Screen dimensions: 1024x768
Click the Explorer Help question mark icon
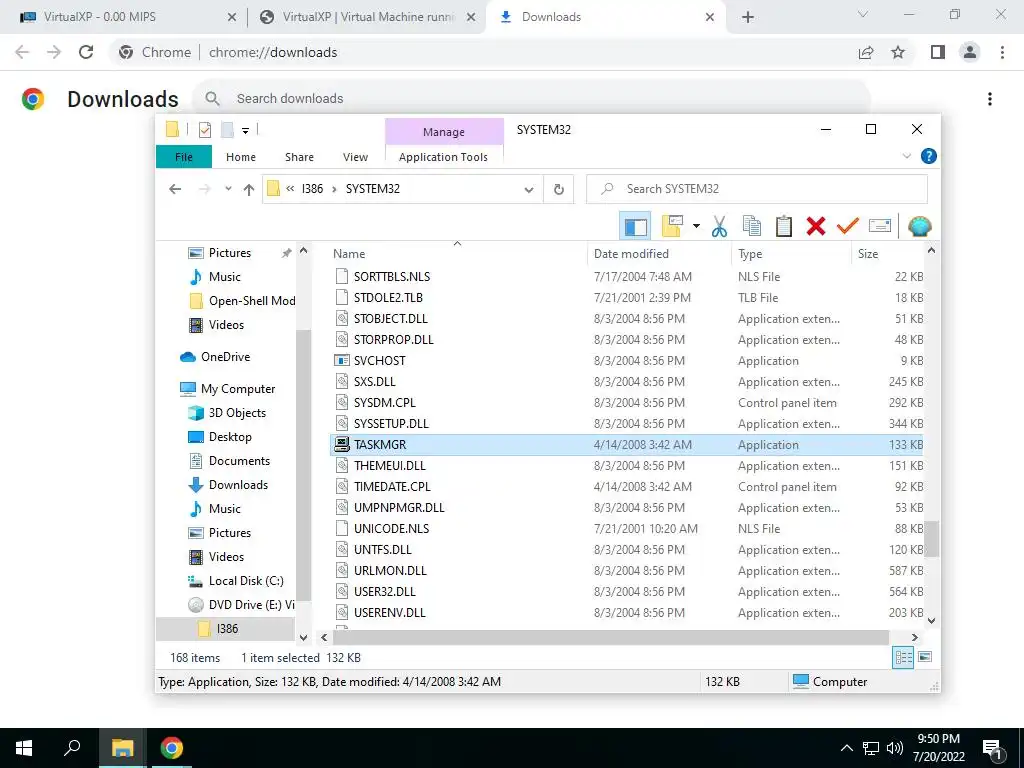(x=928, y=156)
